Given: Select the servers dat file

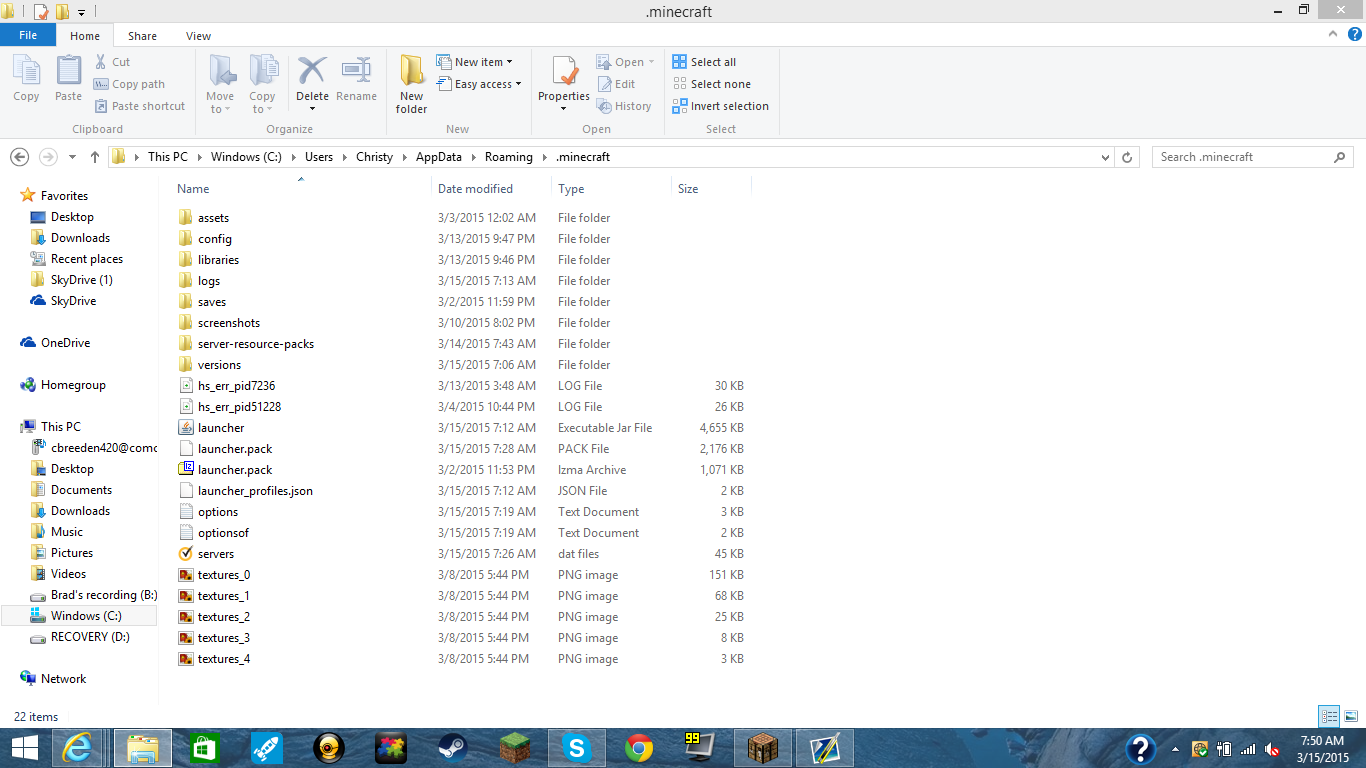Looking at the screenshot, I should (x=216, y=554).
